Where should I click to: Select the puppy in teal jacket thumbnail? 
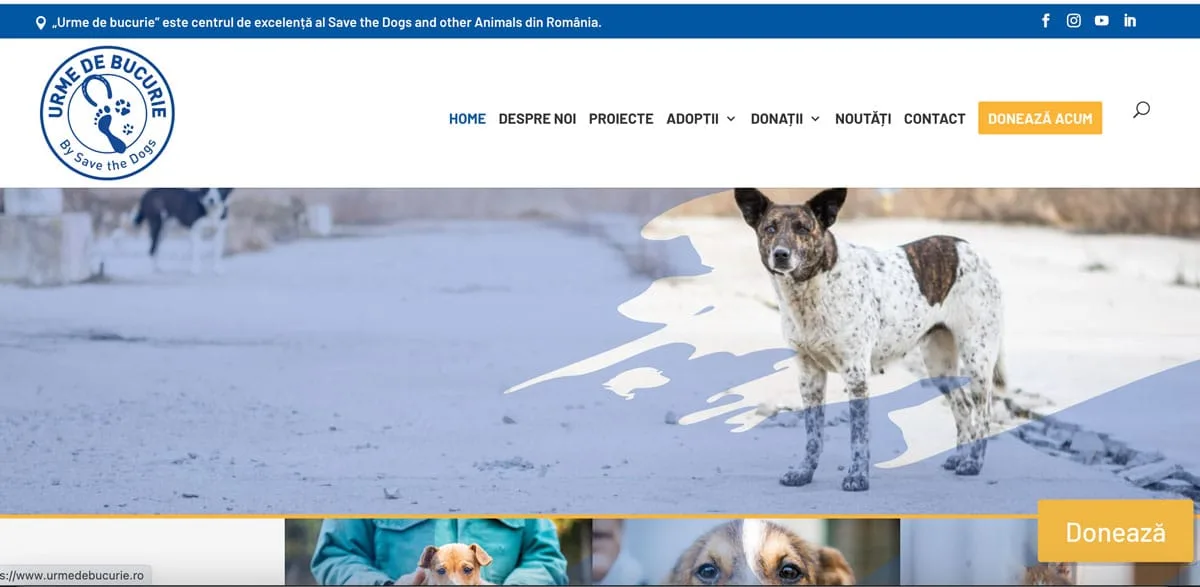pyautogui.click(x=438, y=551)
